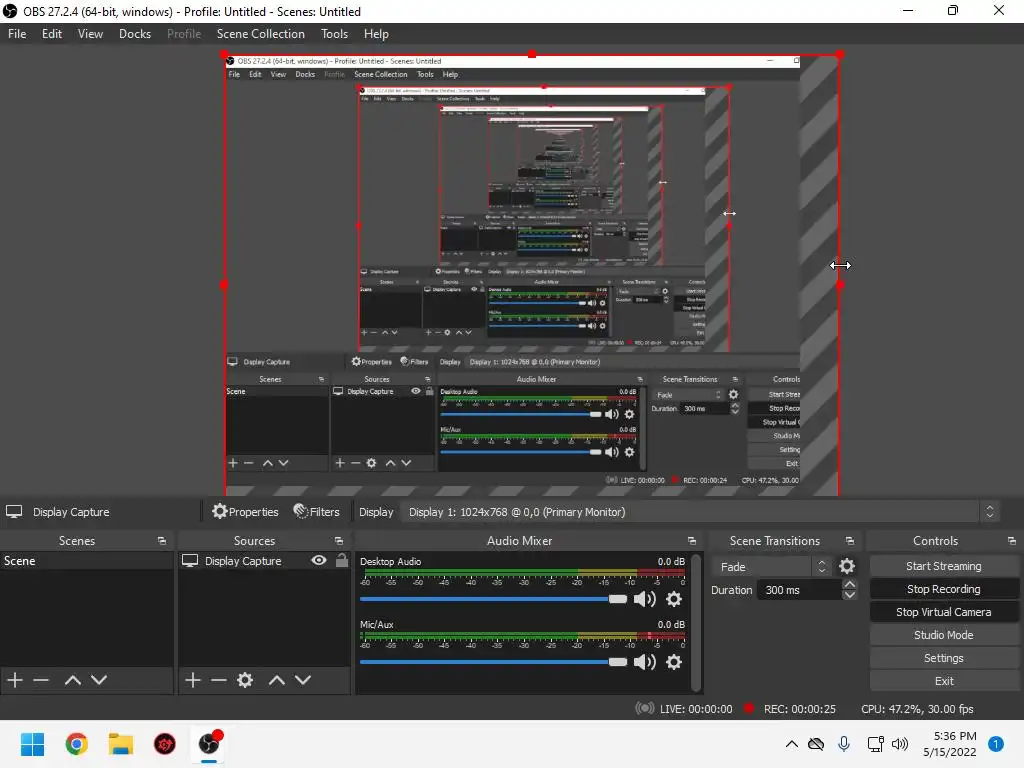Open the File menu
The image size is (1024, 768).
pyautogui.click(x=17, y=34)
